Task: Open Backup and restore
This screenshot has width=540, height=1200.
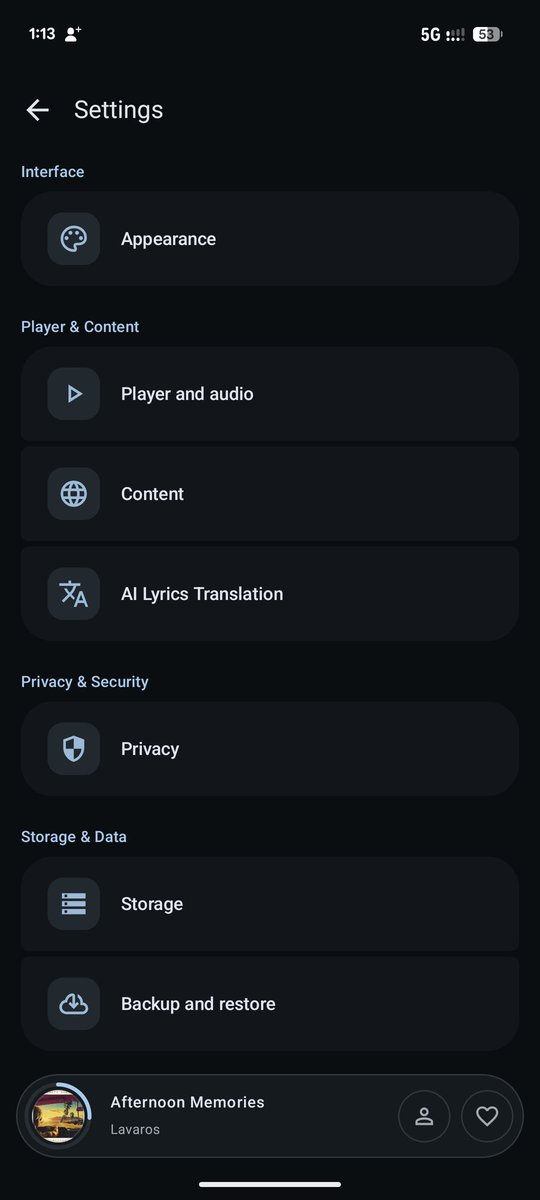Action: tap(270, 1004)
